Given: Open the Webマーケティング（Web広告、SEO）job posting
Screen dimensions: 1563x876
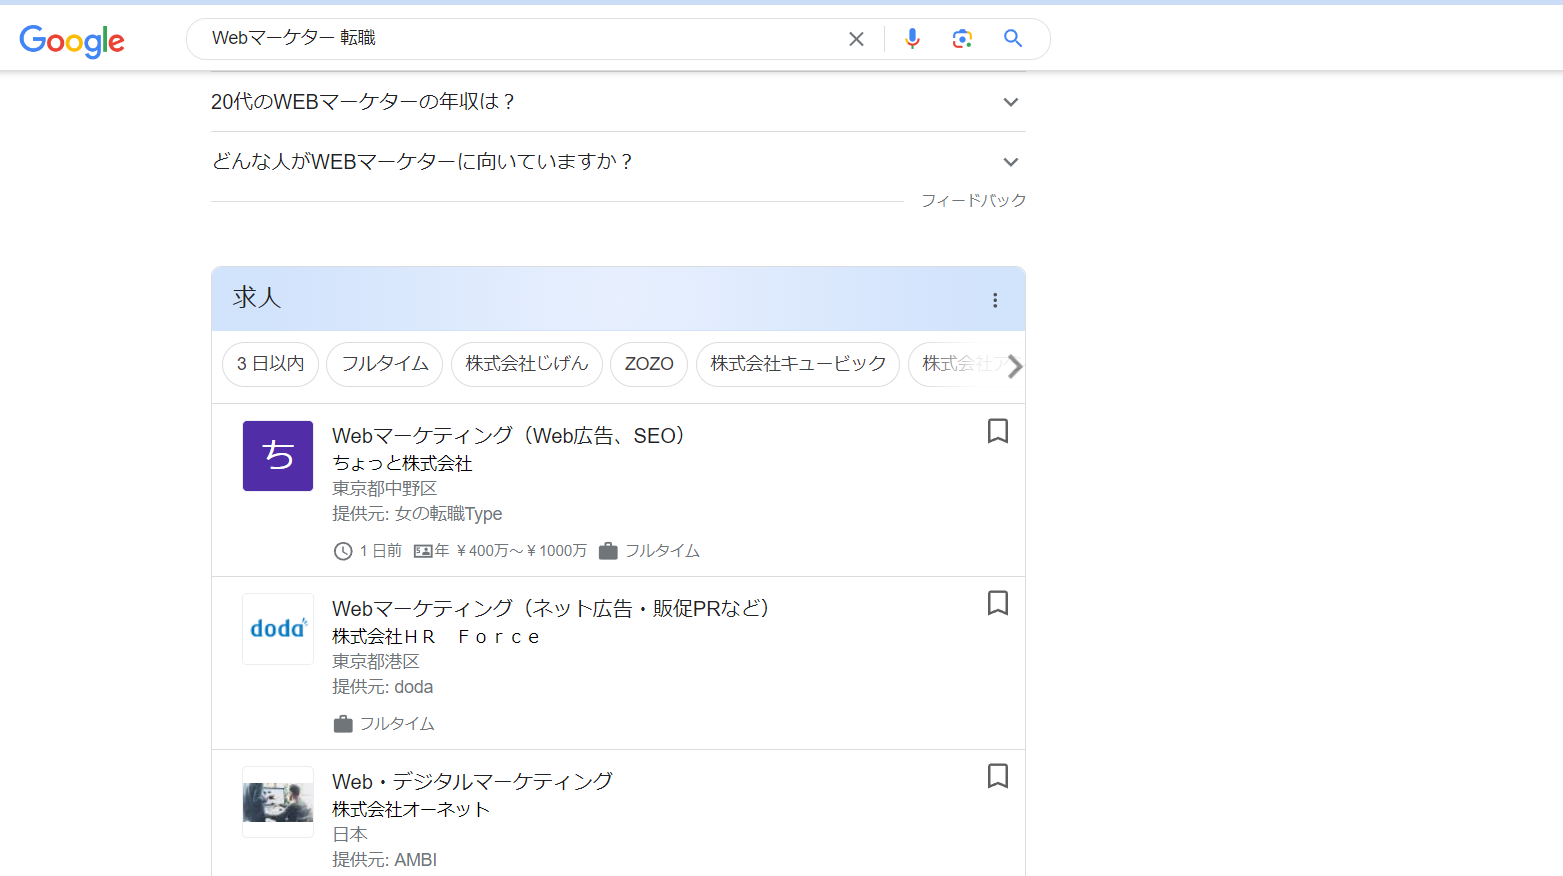Looking at the screenshot, I should pyautogui.click(x=508, y=435).
